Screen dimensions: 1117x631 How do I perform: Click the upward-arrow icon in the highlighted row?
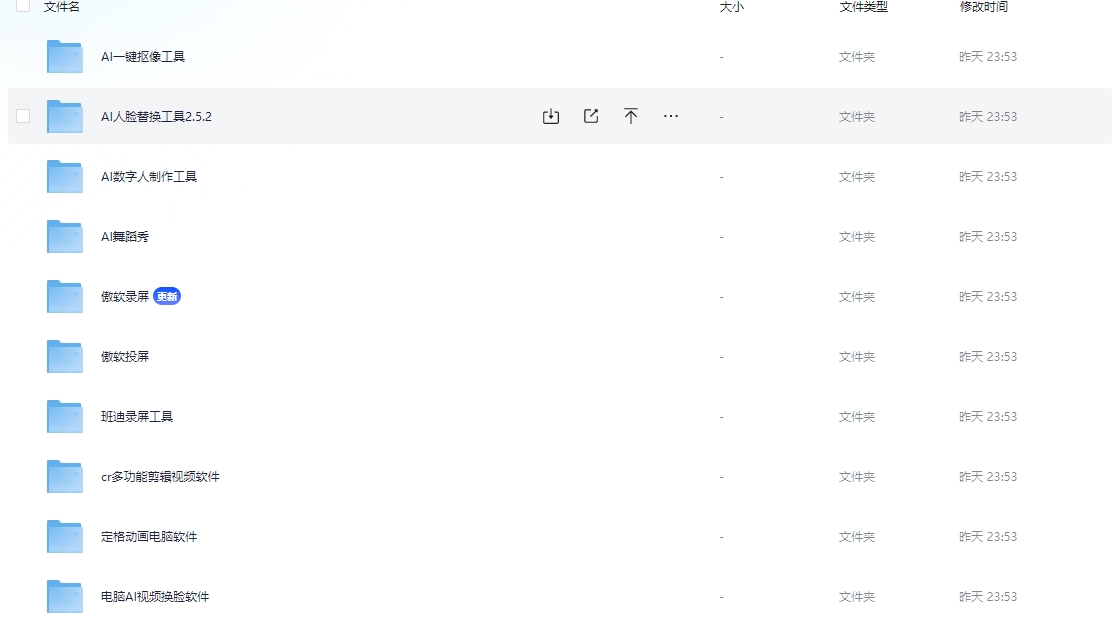click(x=631, y=116)
